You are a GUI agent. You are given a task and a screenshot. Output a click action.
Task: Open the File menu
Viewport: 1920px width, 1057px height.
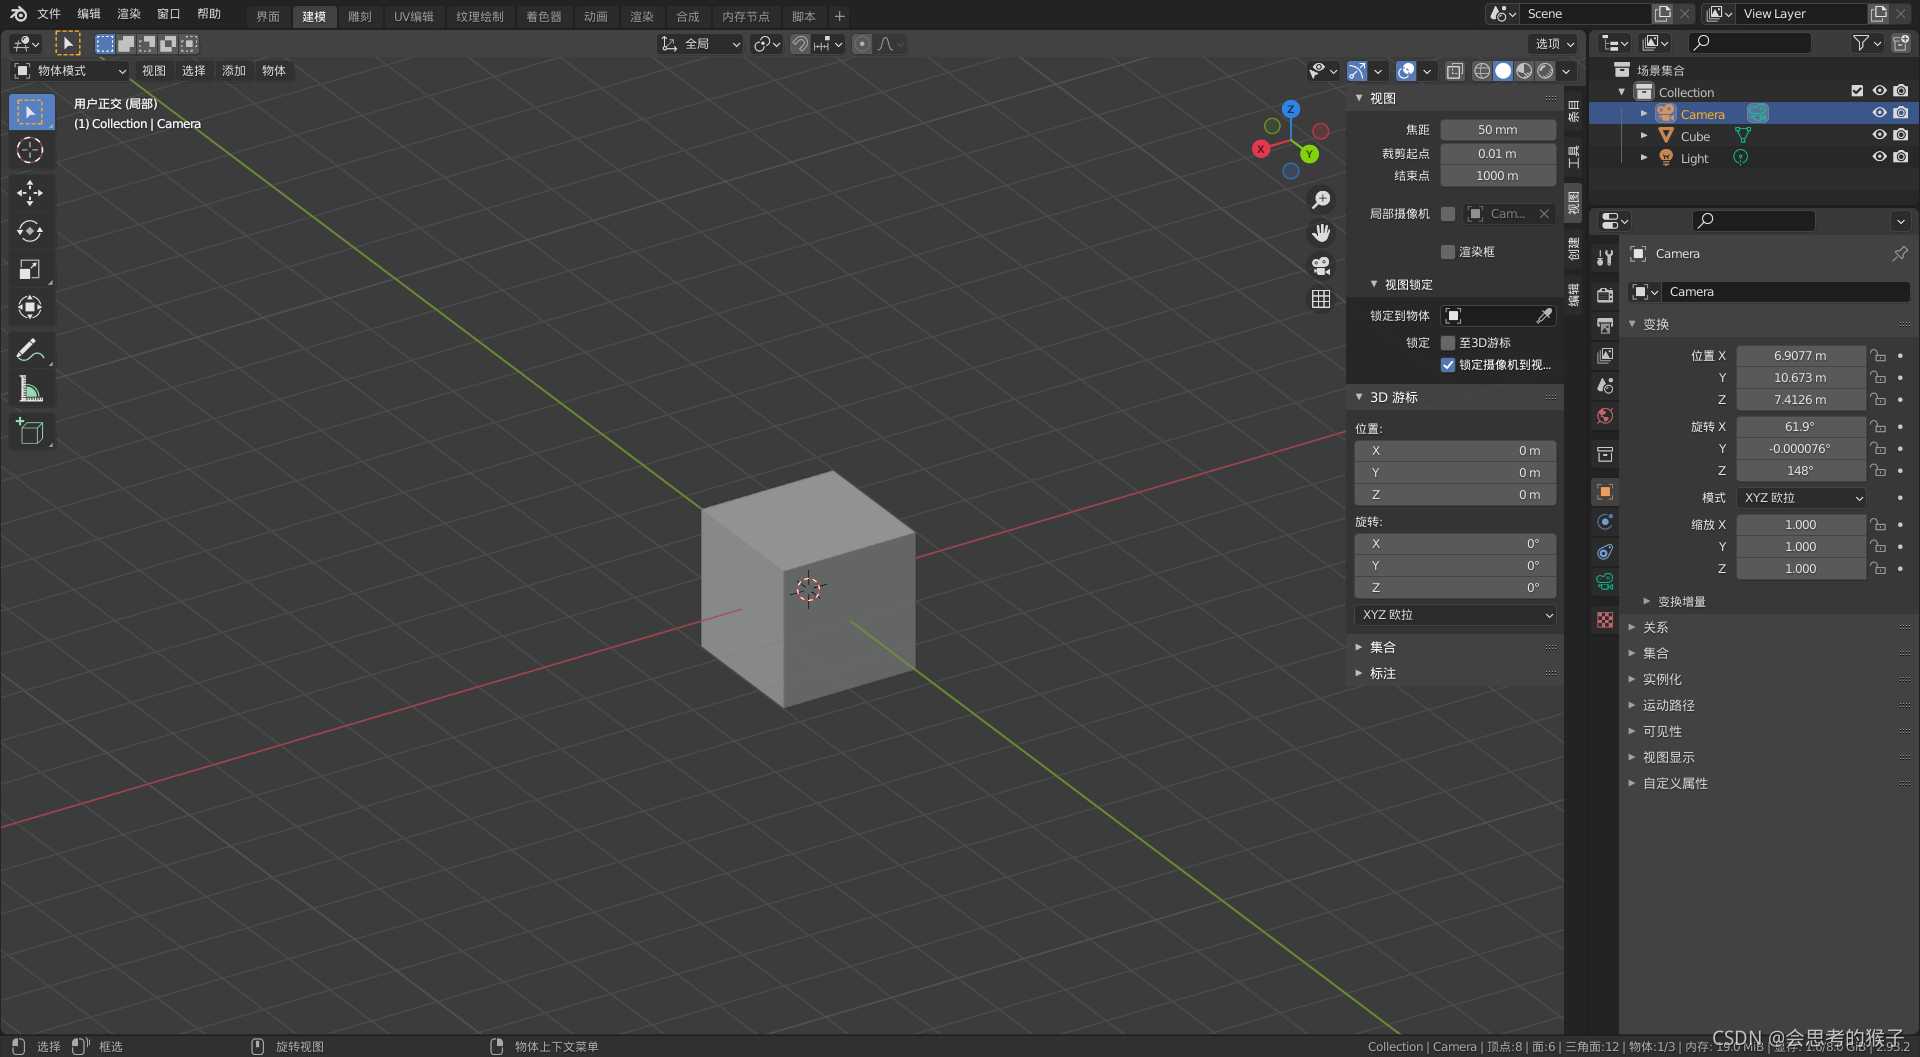point(49,14)
